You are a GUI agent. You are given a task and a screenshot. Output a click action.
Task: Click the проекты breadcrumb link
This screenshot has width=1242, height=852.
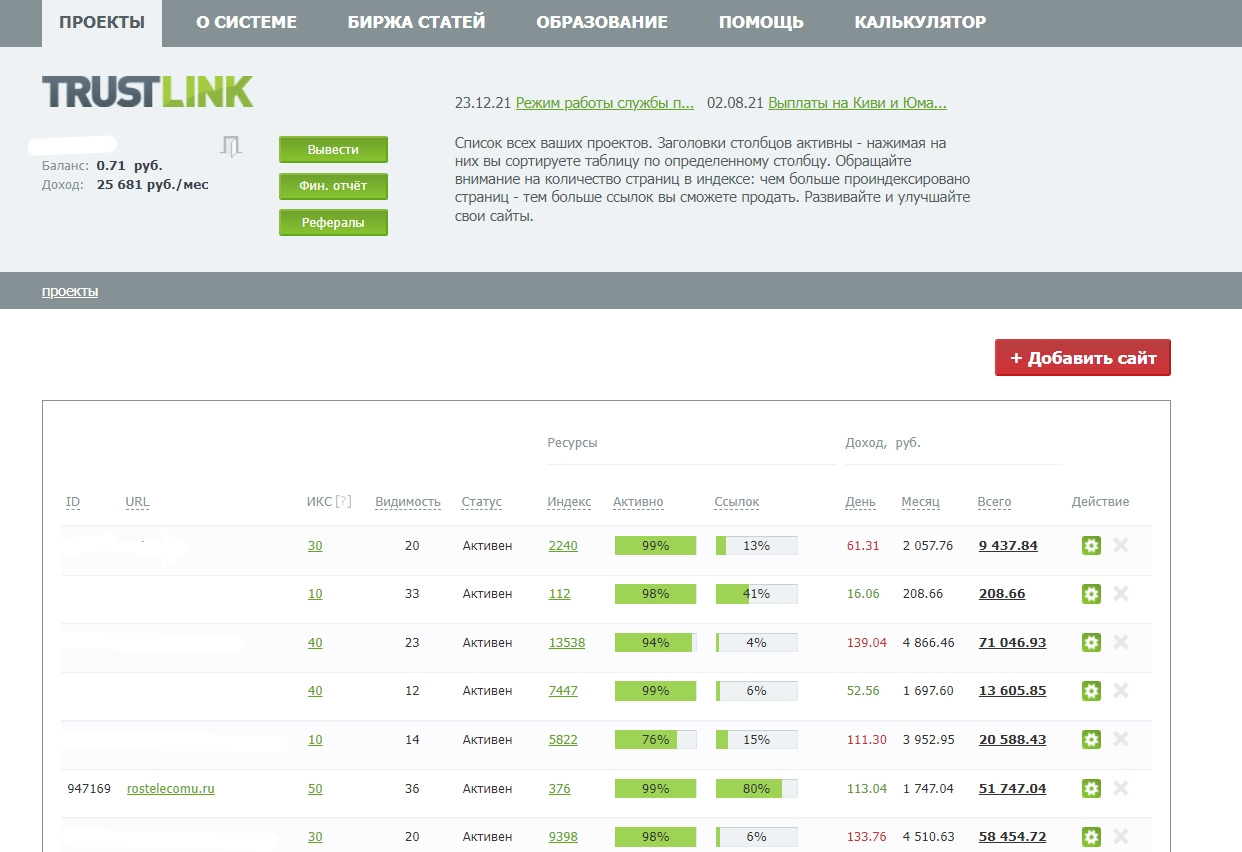coord(70,291)
